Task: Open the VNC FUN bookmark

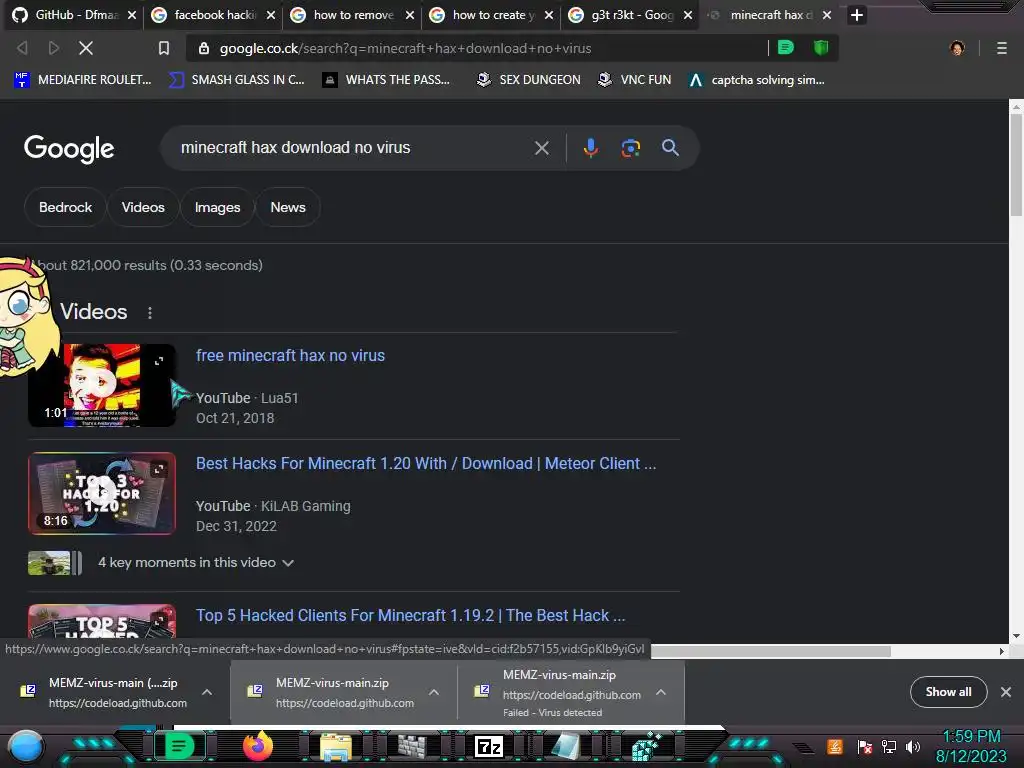Action: 634,80
